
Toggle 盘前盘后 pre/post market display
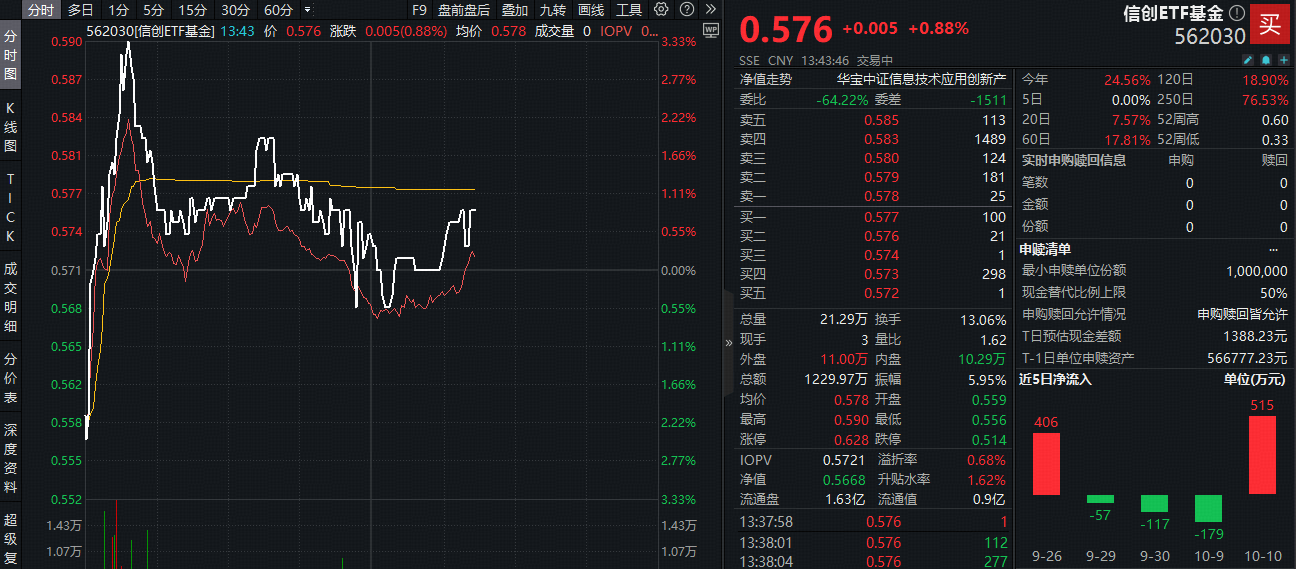click(464, 10)
